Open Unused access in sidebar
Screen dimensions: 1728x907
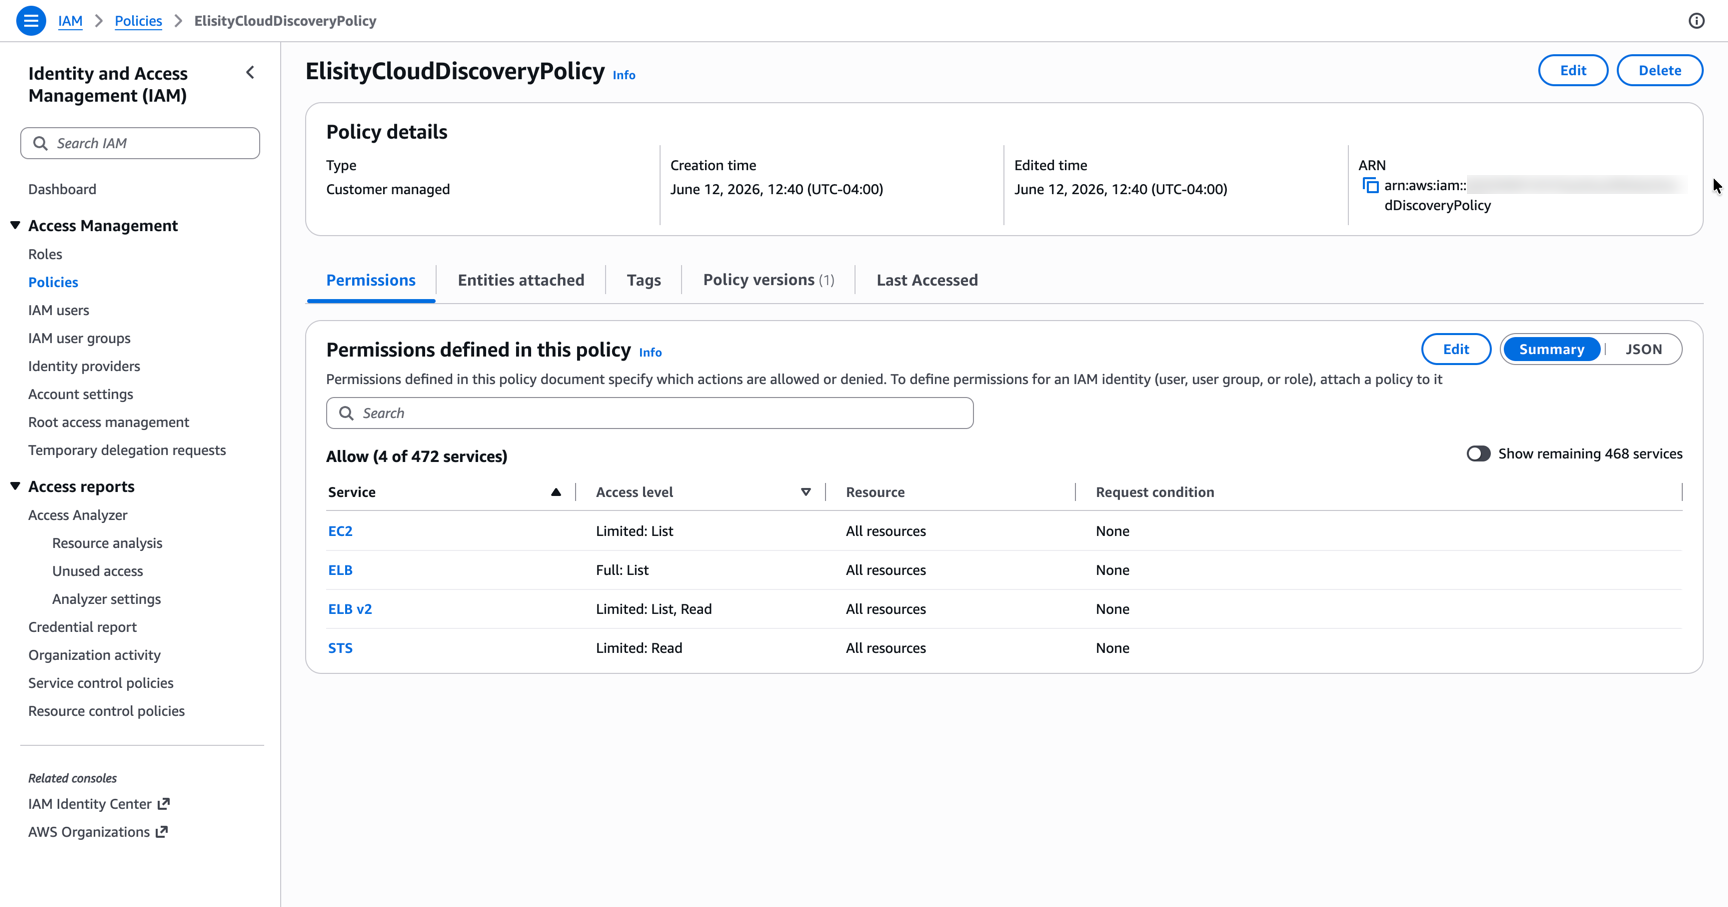pos(97,571)
